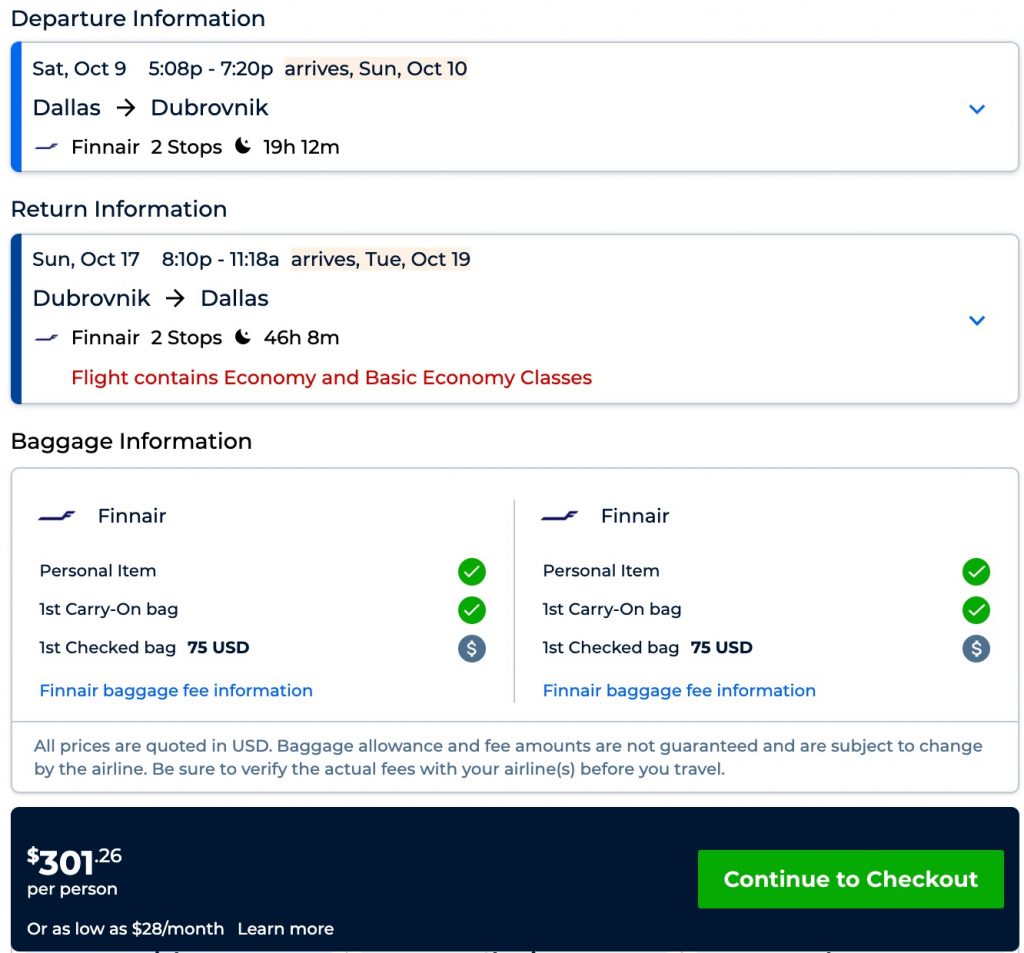The image size is (1024, 953).
Task: Click left 1st Carry-On bag green checkmark
Action: point(472,609)
